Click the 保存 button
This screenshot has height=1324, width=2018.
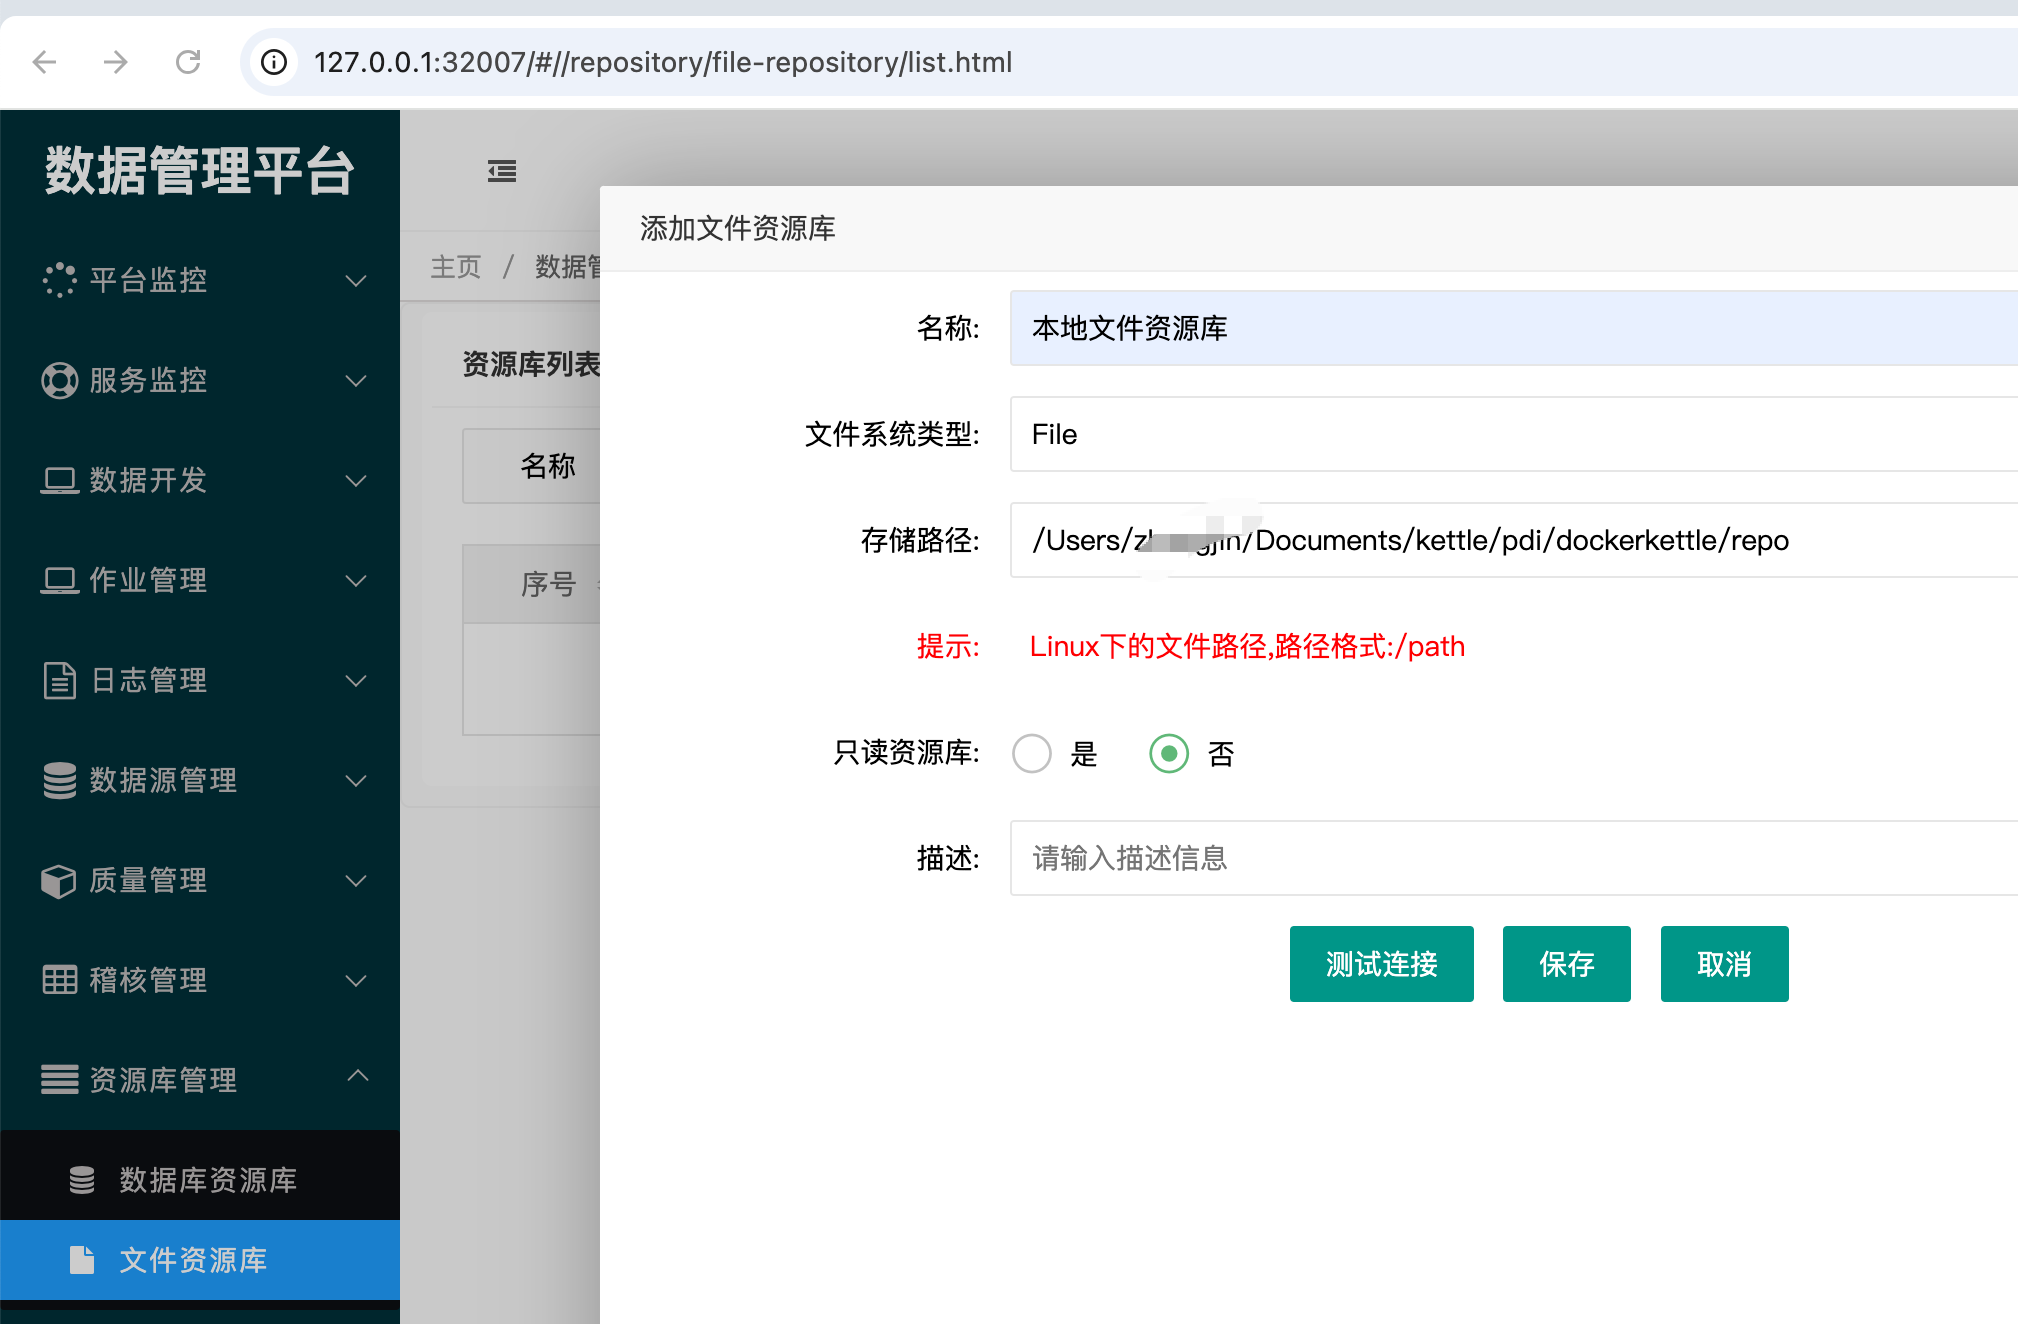coord(1566,964)
